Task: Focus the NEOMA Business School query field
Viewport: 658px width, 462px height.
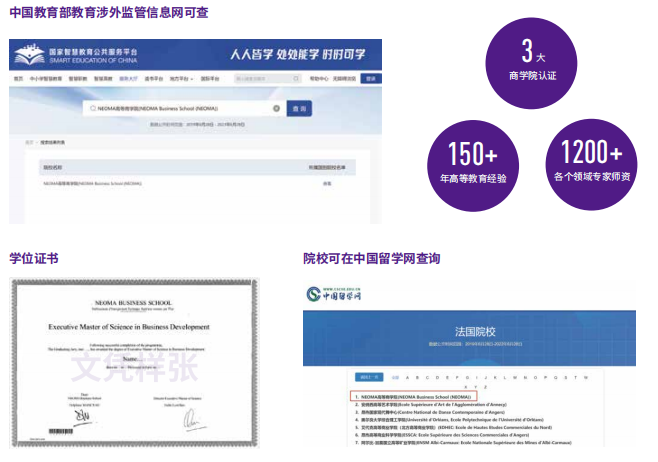Action: 183,108
